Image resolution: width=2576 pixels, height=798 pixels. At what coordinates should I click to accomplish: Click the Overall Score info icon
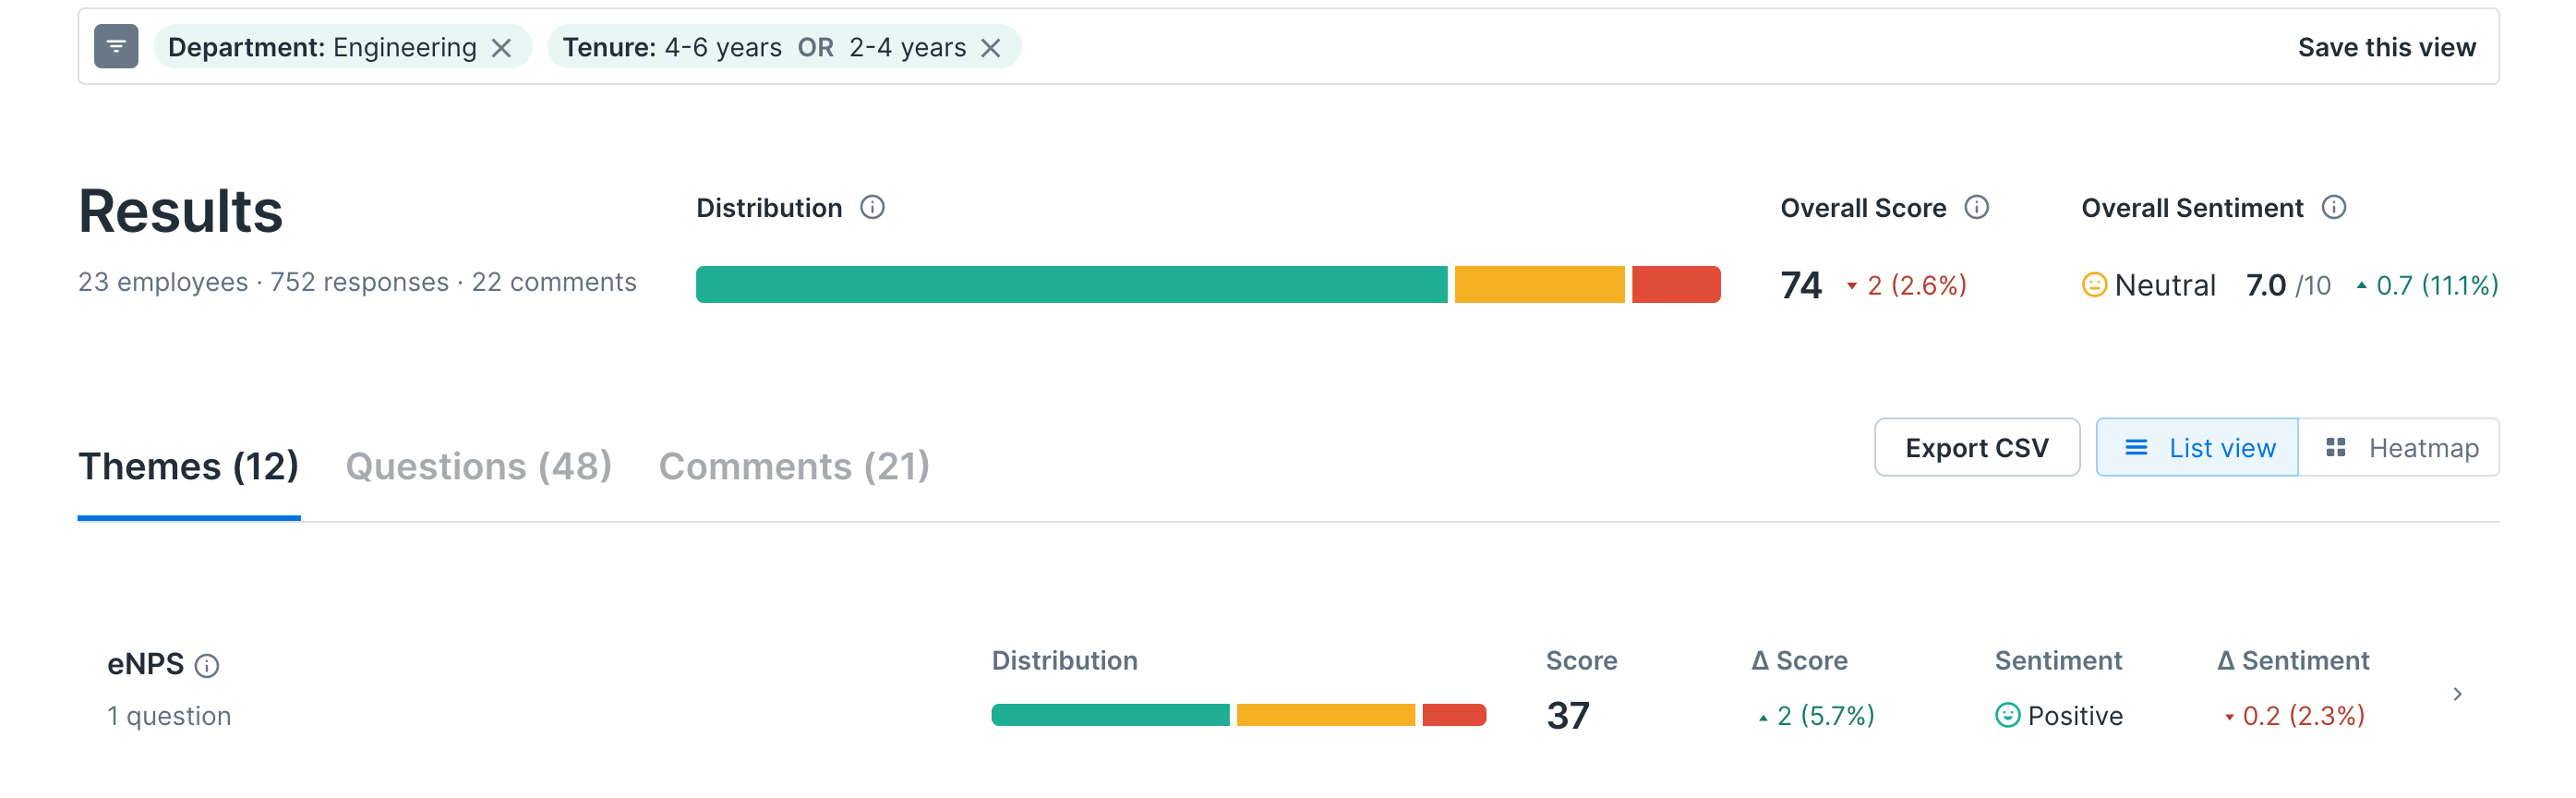pos(1976,207)
